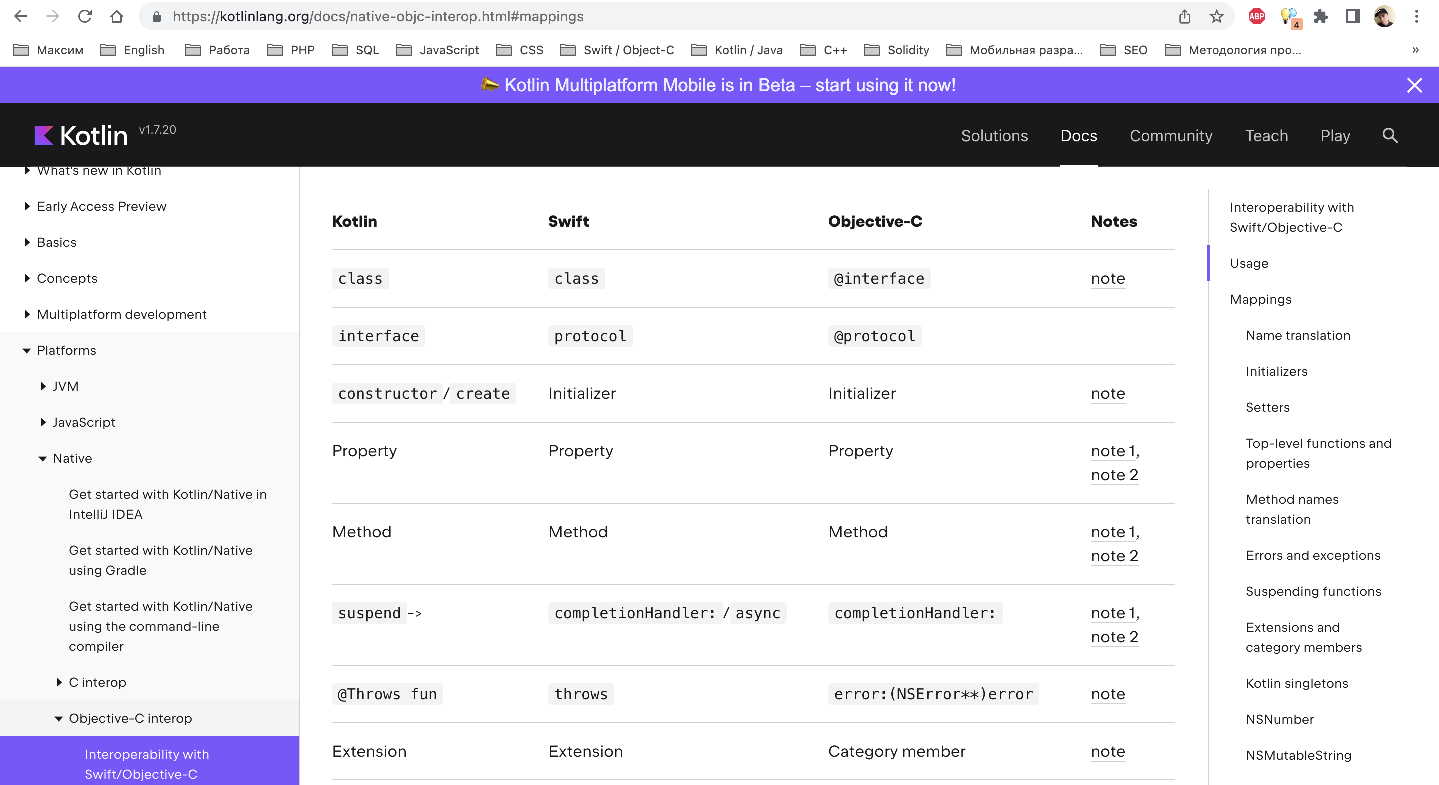Go back to the previous page
1439x785 pixels.
21,17
